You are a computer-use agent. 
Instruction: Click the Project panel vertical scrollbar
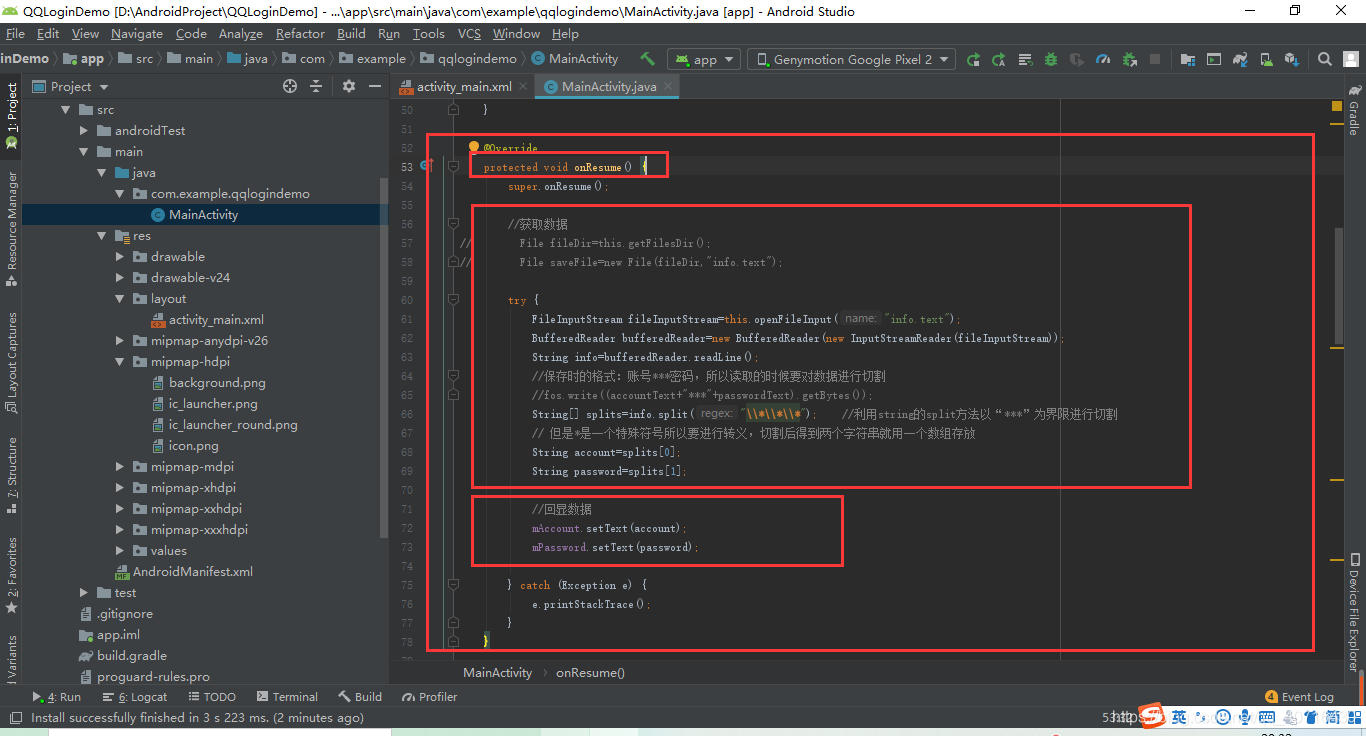(x=384, y=358)
